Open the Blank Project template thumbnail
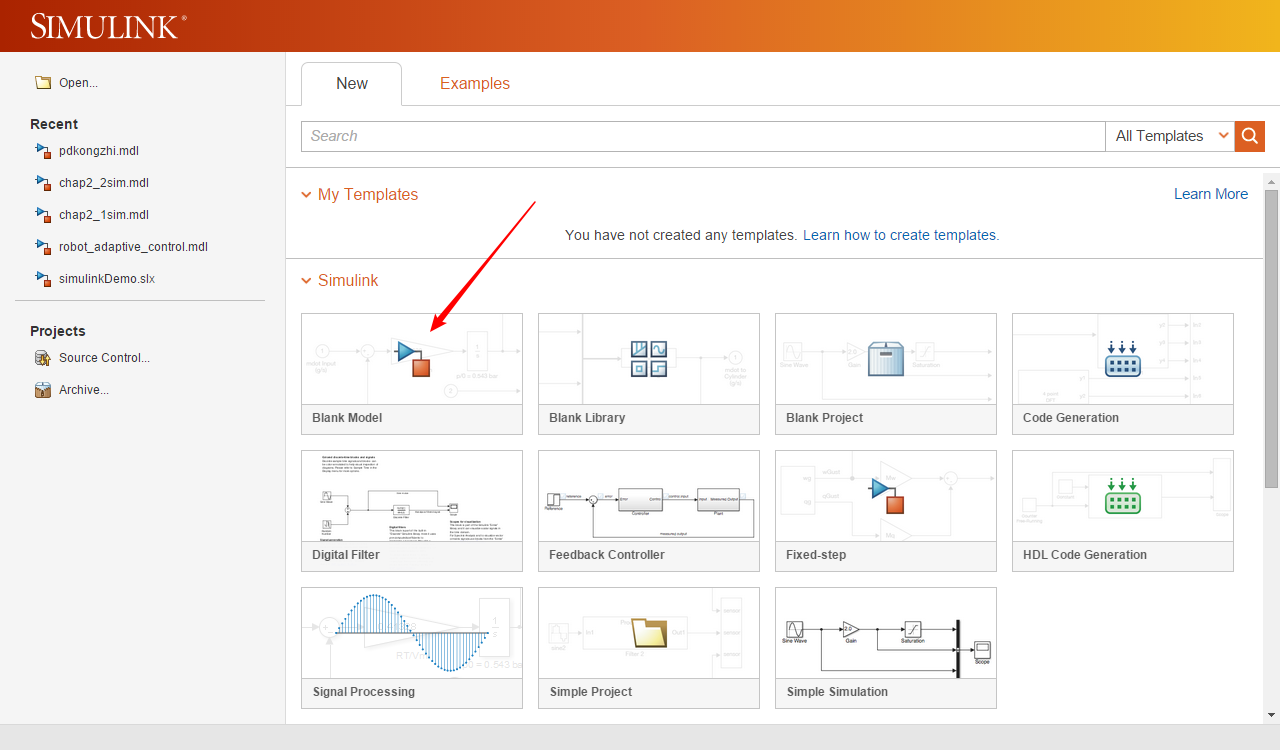Screen dimensions: 1280x750 pos(886,359)
